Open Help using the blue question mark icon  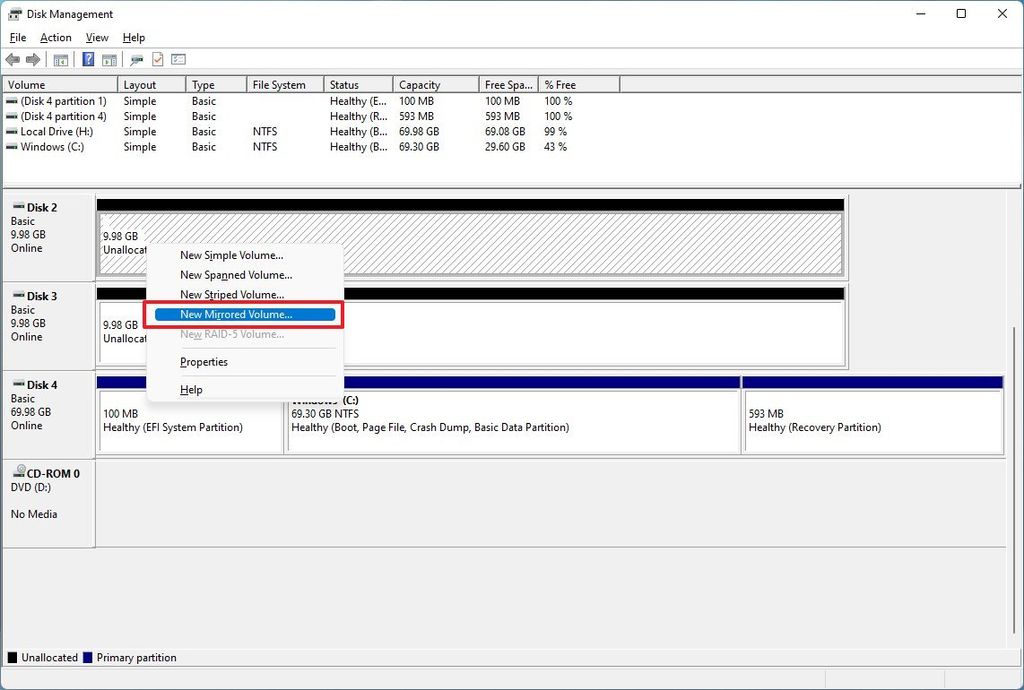coord(88,59)
